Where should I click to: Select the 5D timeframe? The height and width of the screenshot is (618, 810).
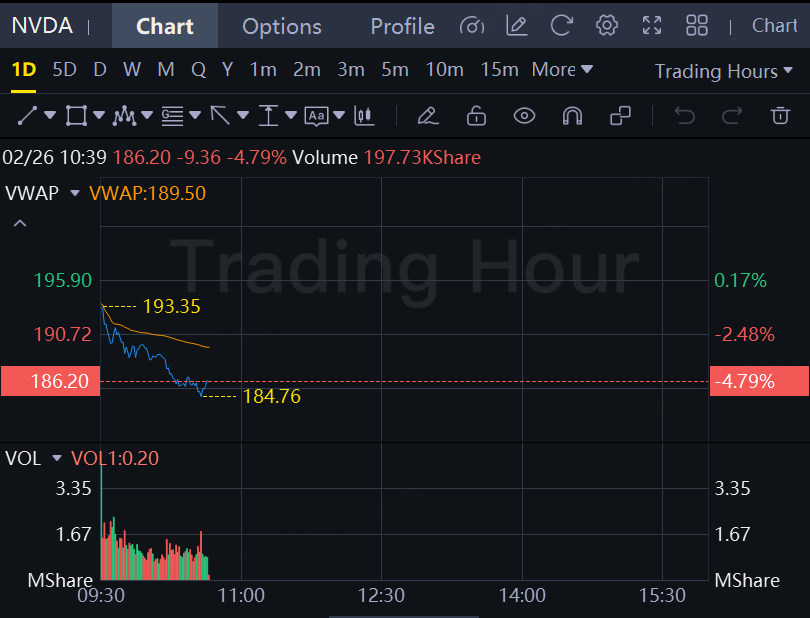[x=64, y=69]
